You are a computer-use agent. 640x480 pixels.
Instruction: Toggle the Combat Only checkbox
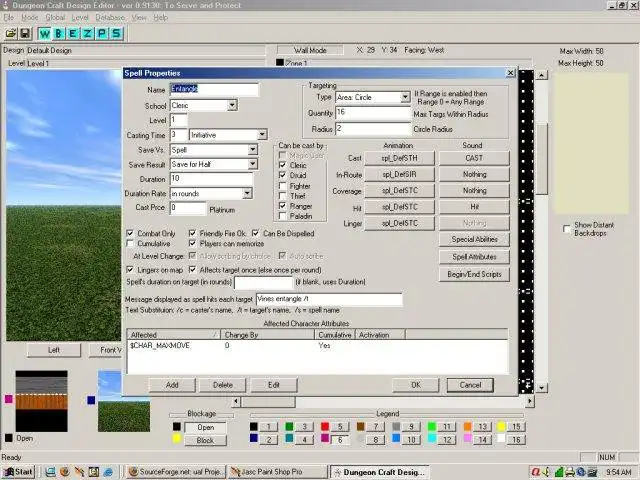click(x=130, y=233)
